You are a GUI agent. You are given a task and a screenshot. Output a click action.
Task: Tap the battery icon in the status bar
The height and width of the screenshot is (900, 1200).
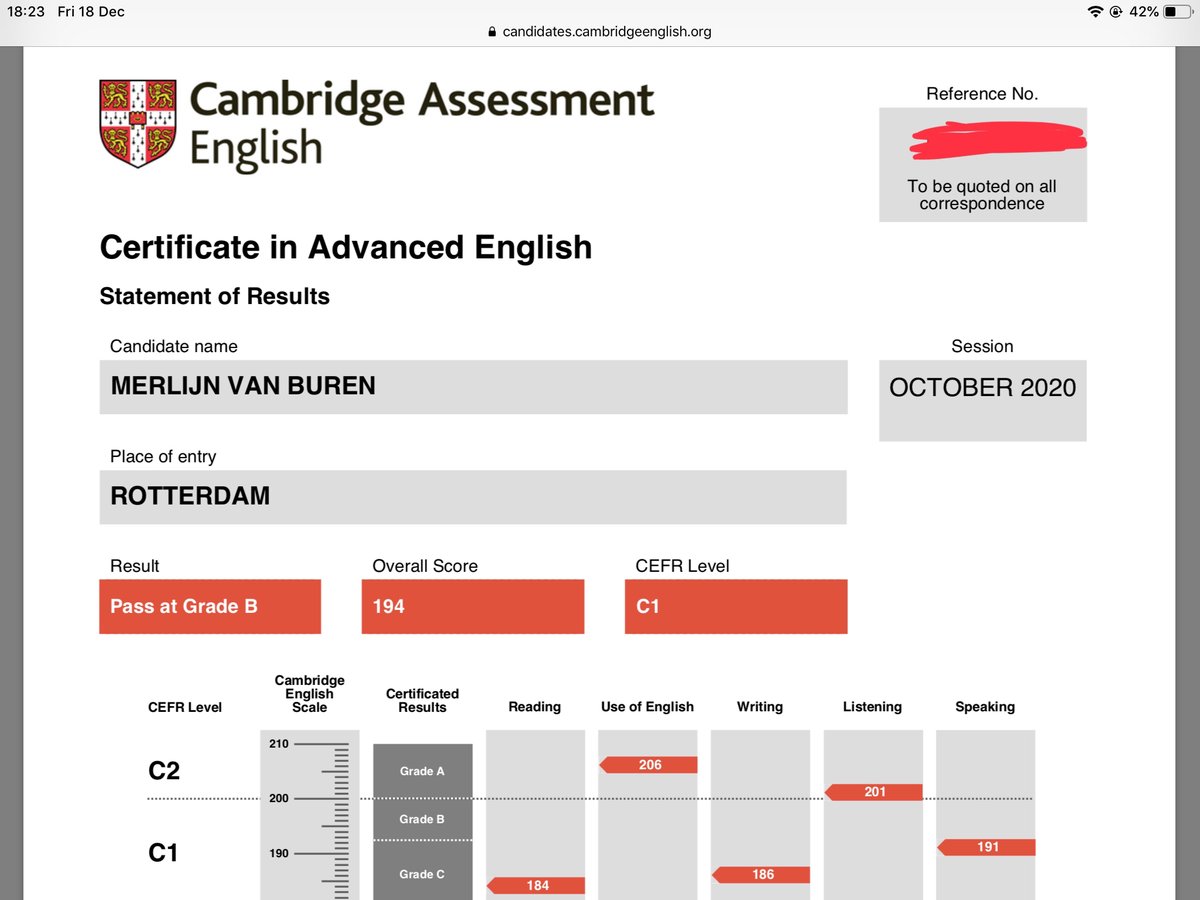click(1177, 11)
